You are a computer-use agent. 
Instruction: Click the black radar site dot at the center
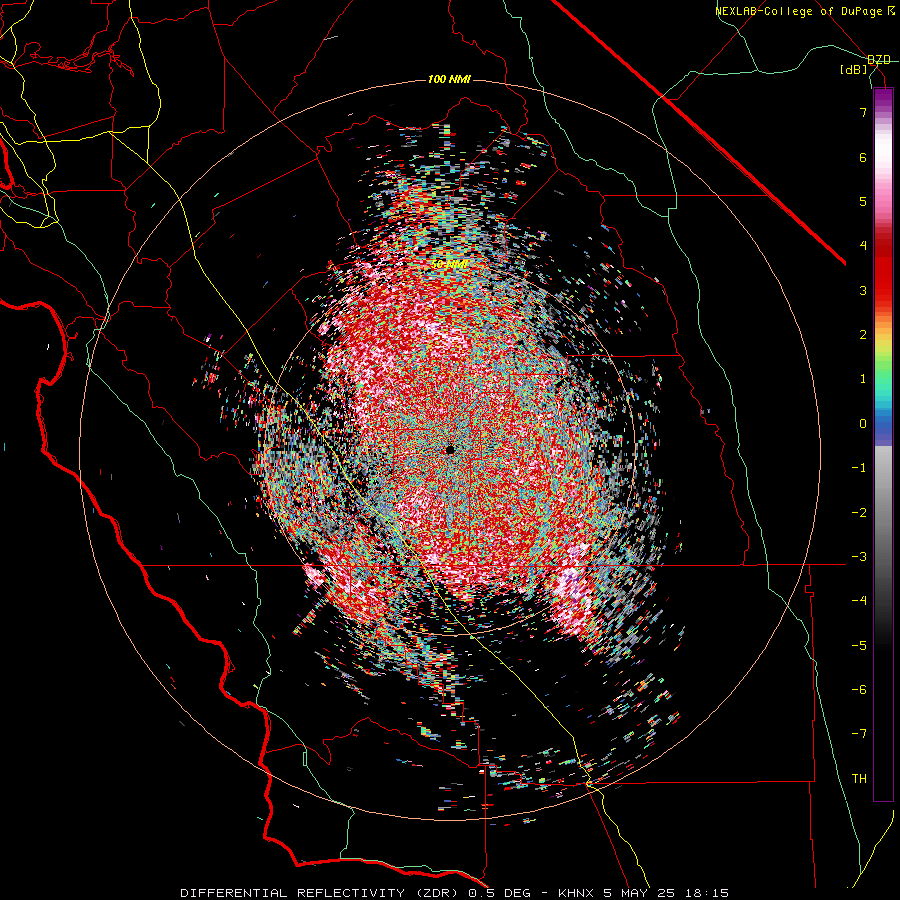pos(450,450)
